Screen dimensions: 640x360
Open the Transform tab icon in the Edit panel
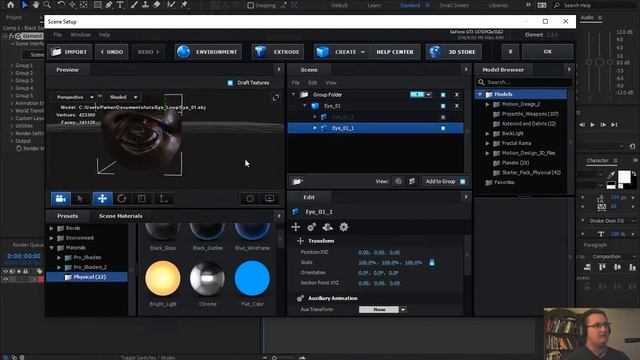pyautogui.click(x=296, y=227)
